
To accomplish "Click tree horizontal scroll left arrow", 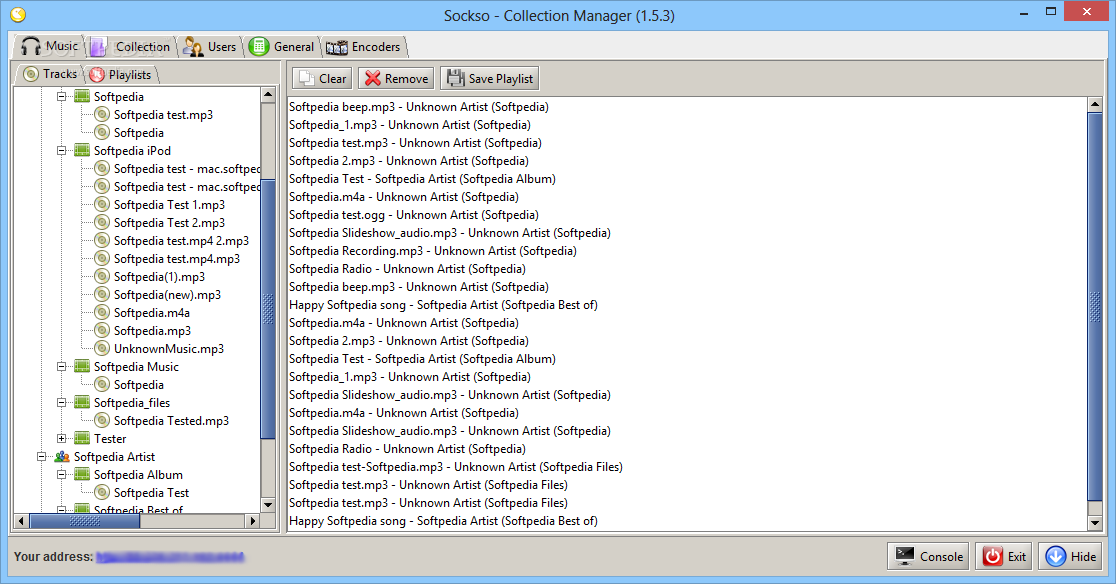I will pos(21,521).
